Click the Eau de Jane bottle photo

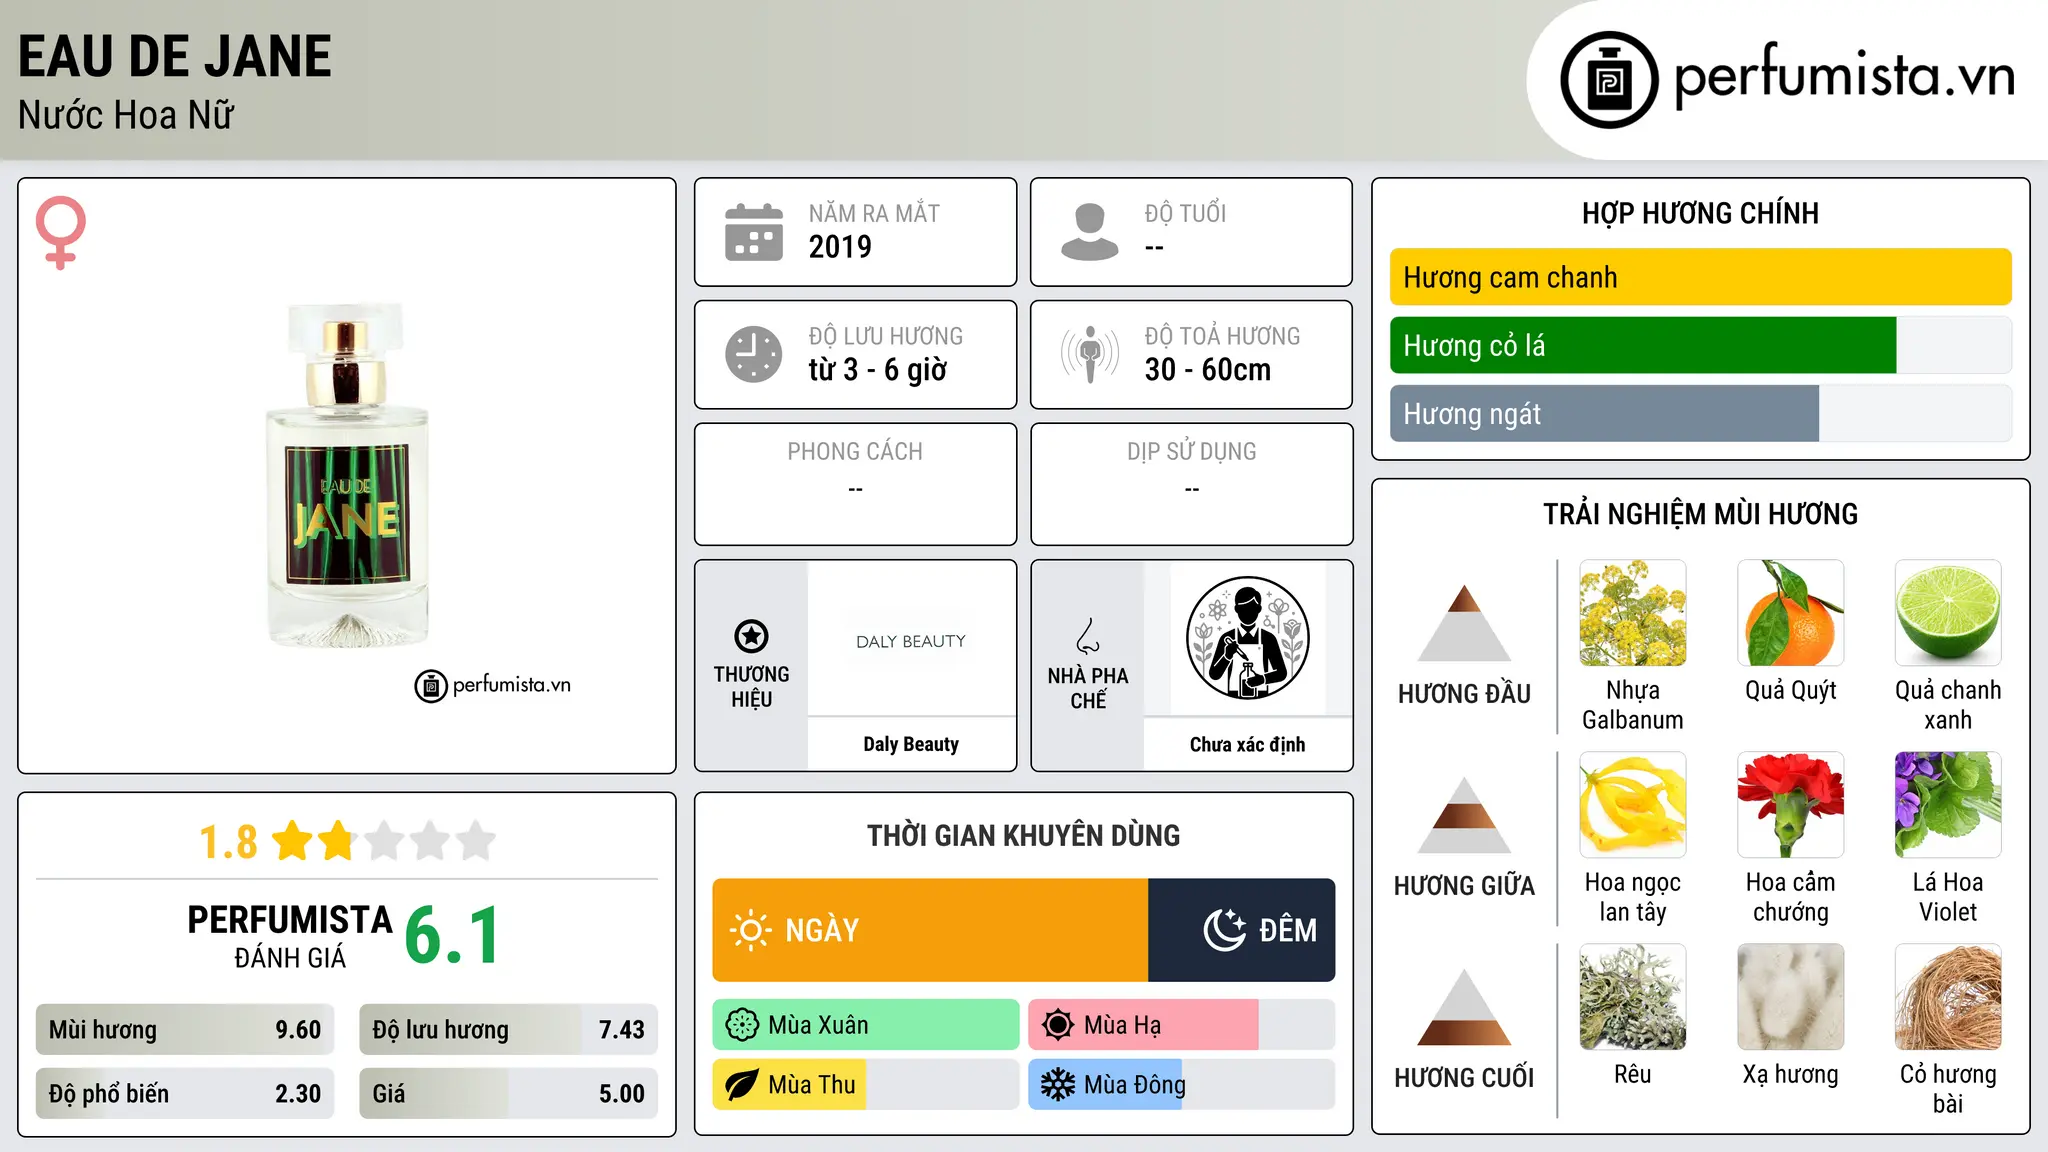tap(347, 475)
